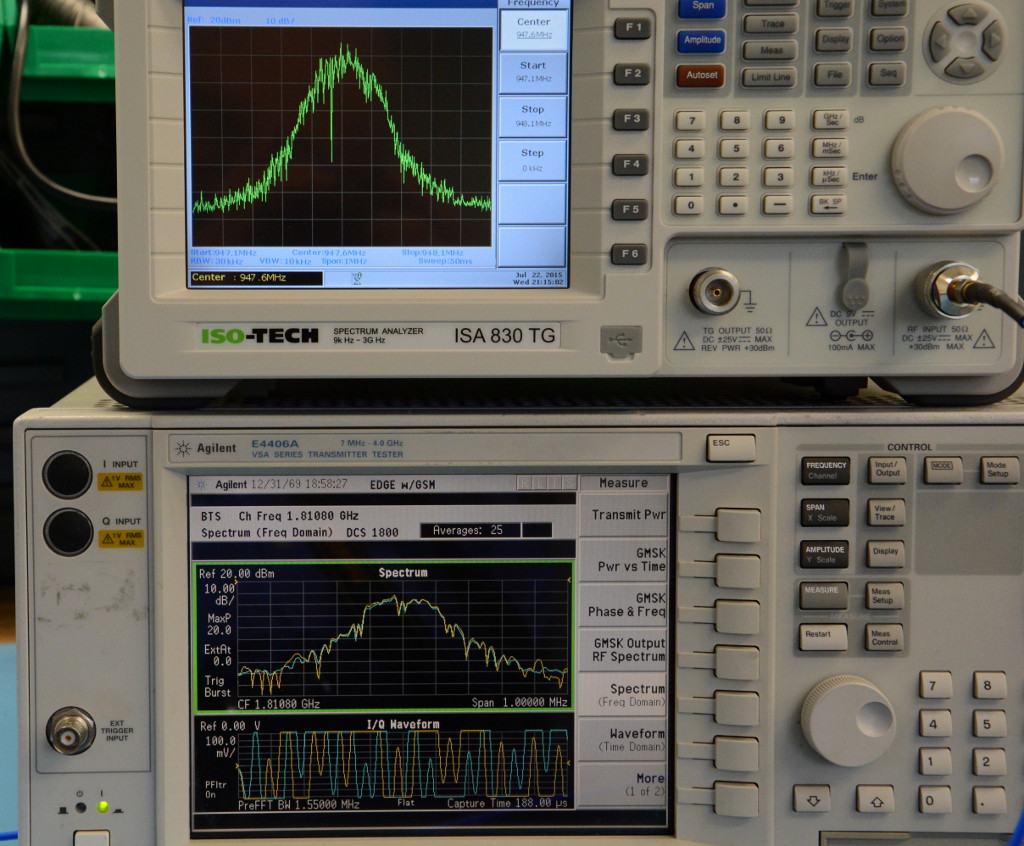Tap the kHz/µSec Enter key
Viewport: 1024px width, 846px height.
click(829, 177)
